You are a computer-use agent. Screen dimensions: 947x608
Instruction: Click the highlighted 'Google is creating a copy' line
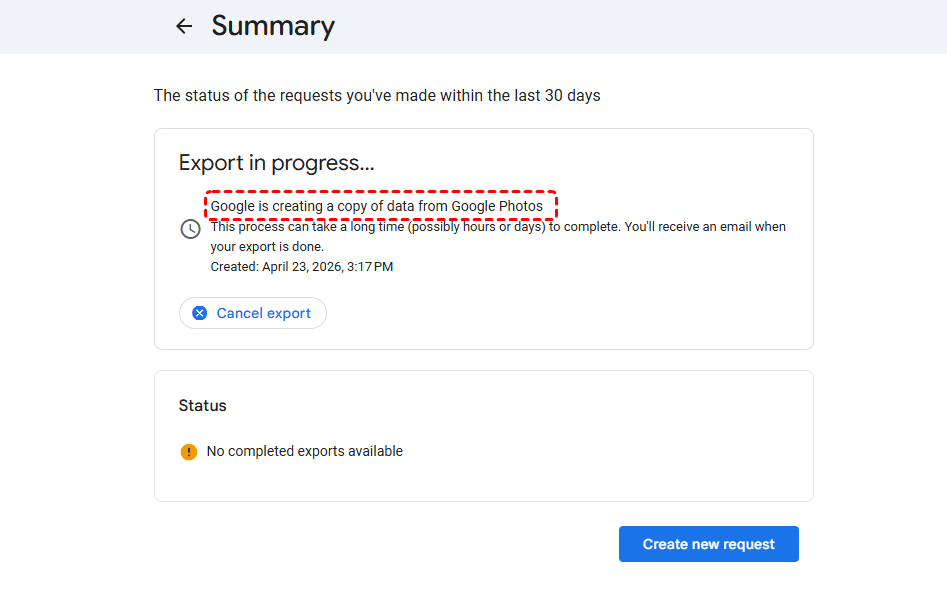[x=376, y=207]
